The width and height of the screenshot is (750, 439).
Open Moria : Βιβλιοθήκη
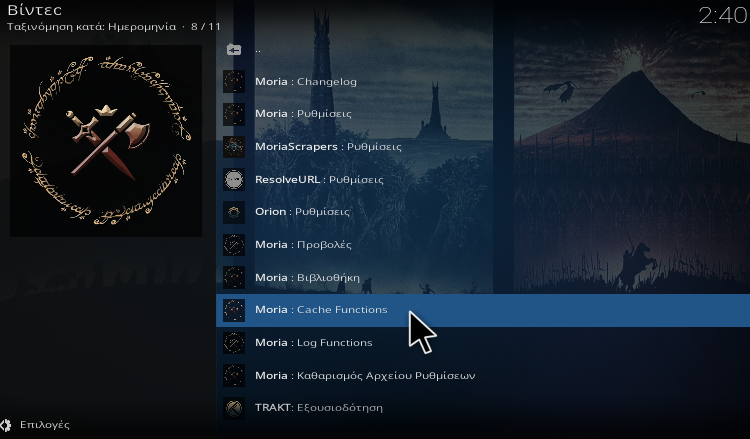[x=483, y=277]
